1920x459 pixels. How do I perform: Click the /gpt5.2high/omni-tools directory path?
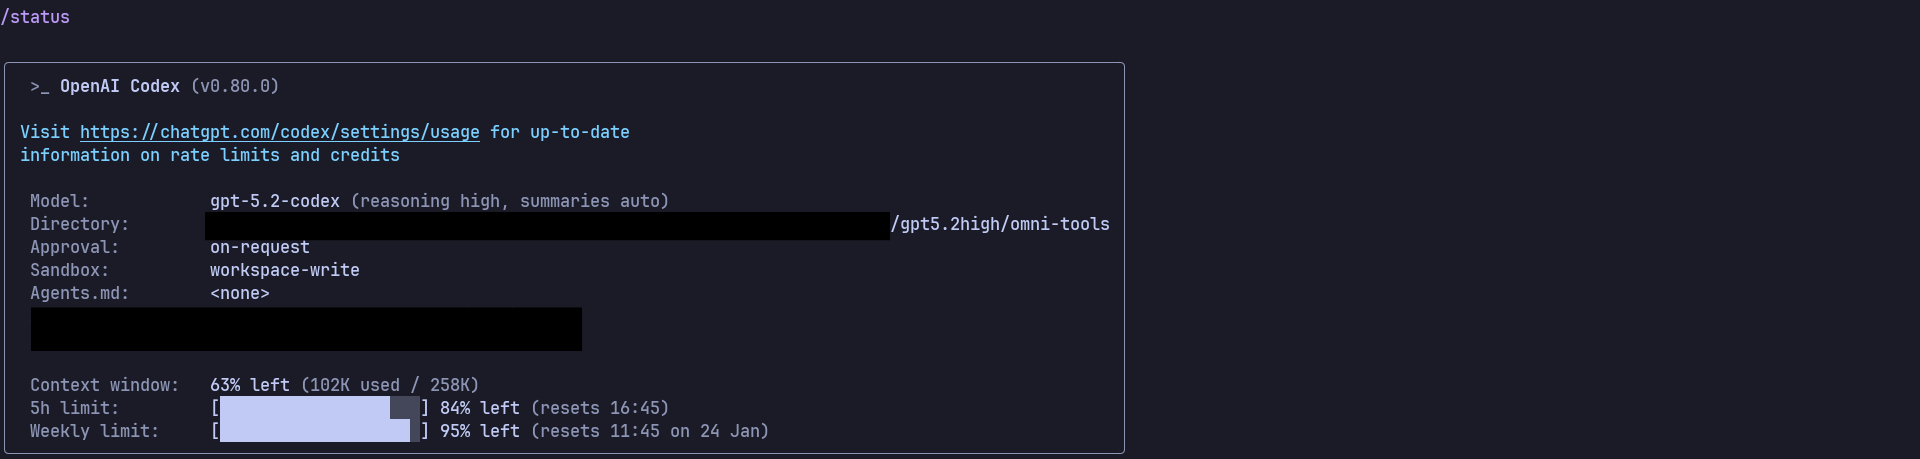[1000, 224]
